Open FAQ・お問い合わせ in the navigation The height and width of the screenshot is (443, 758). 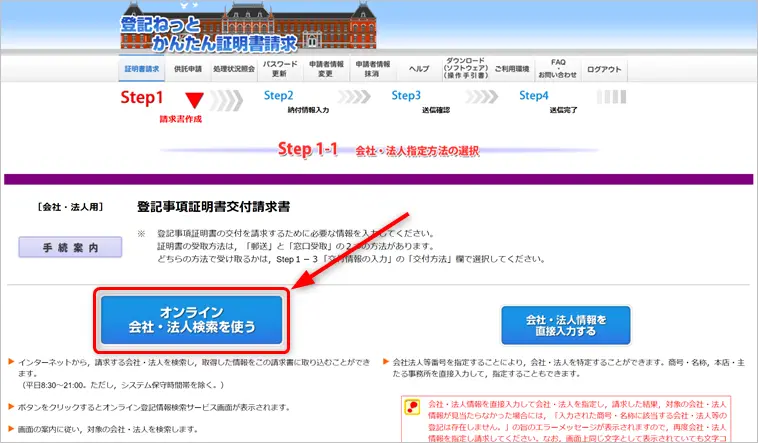pyautogui.click(x=557, y=69)
